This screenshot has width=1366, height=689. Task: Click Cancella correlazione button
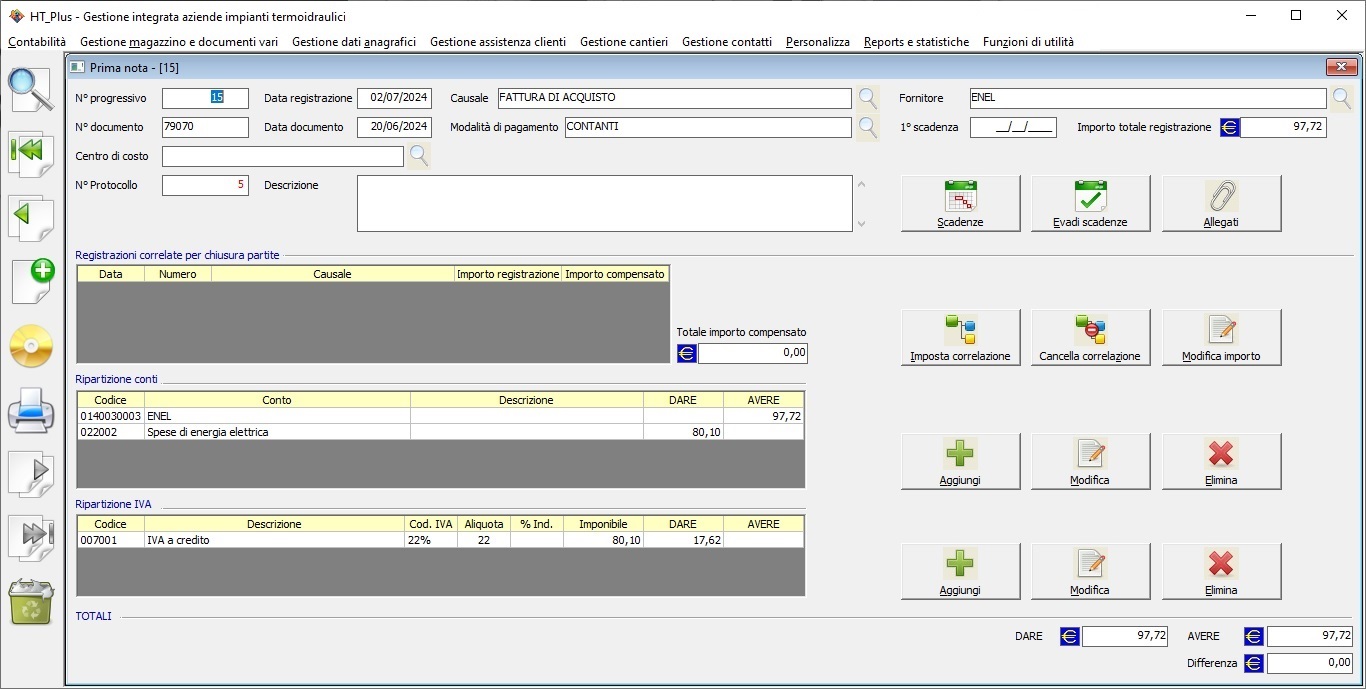click(1090, 338)
